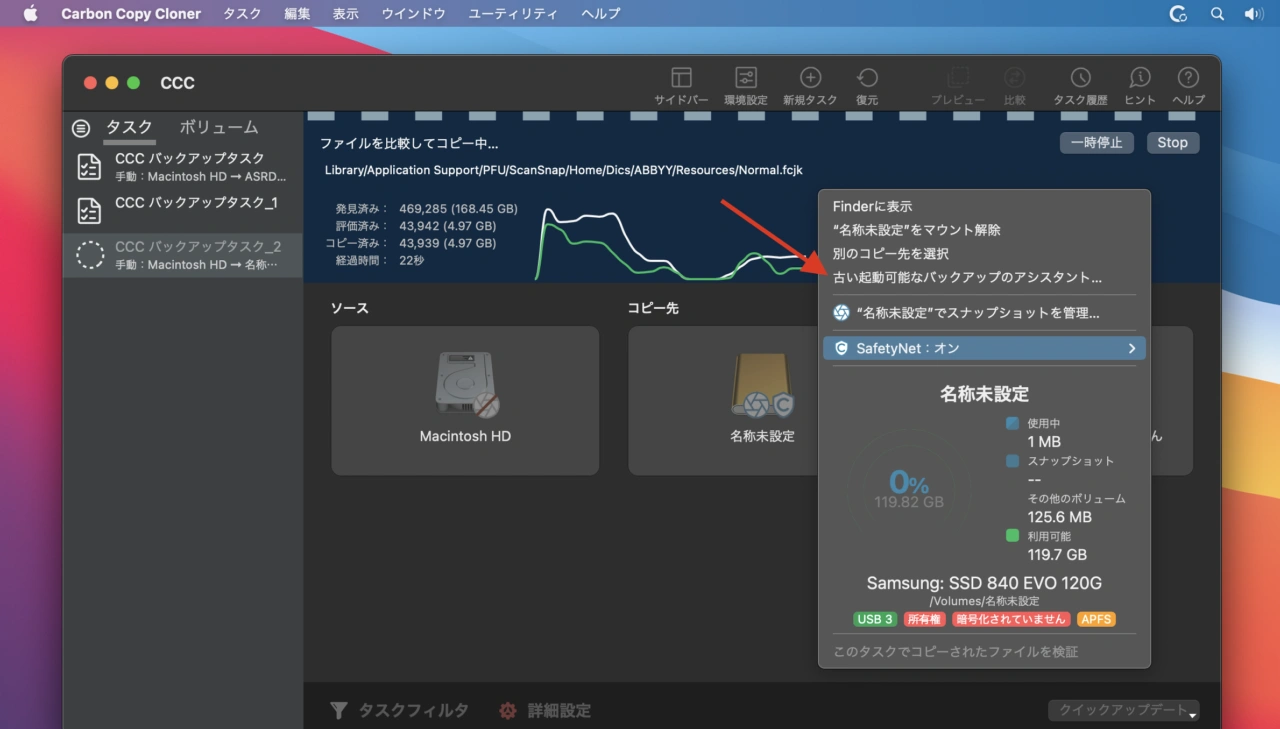Screen dimensions: 1280x729
Task: Toggle the サイドバー toolbar icon
Action: click(x=681, y=78)
